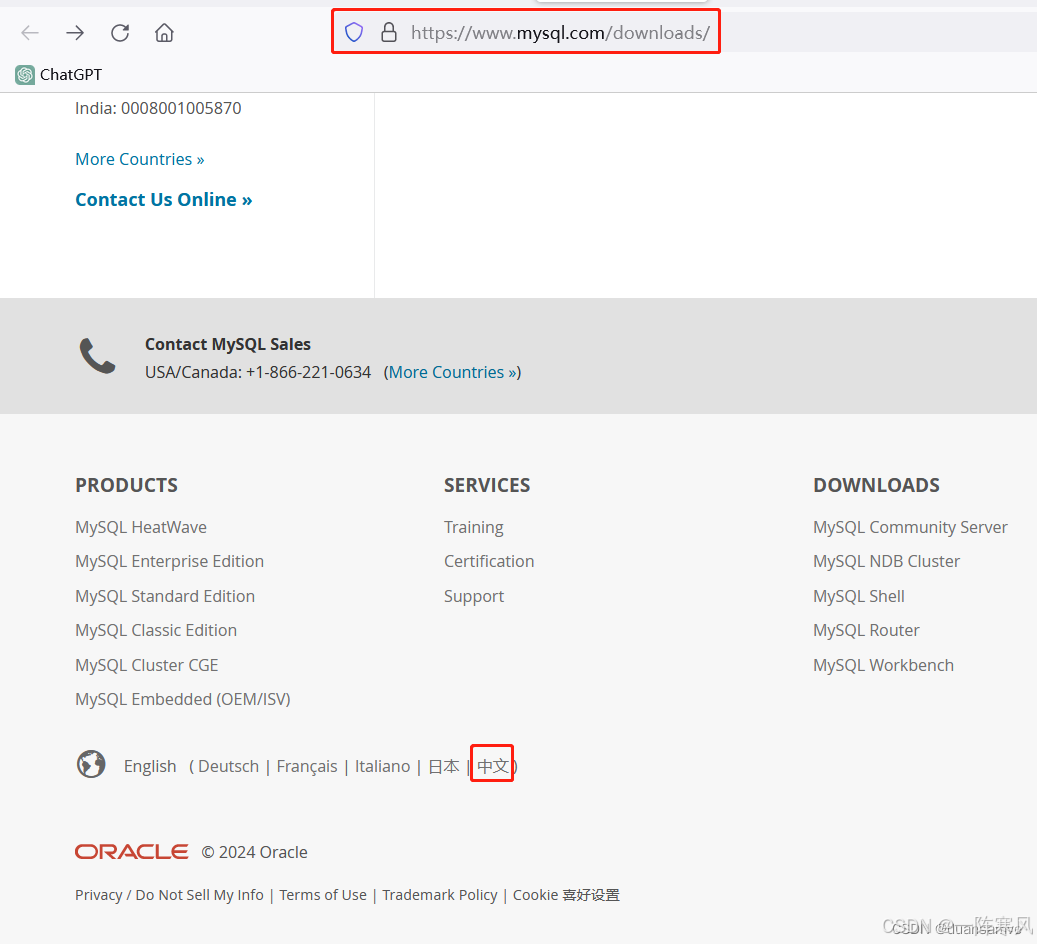This screenshot has height=944, width=1037.
Task: Open MySQL NDB Cluster download link
Action: [x=886, y=562]
